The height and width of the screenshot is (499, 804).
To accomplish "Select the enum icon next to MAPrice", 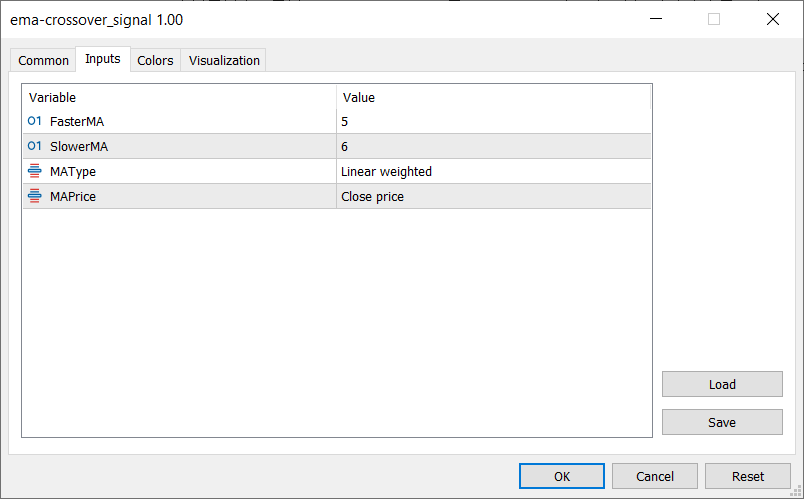I will tap(35, 196).
